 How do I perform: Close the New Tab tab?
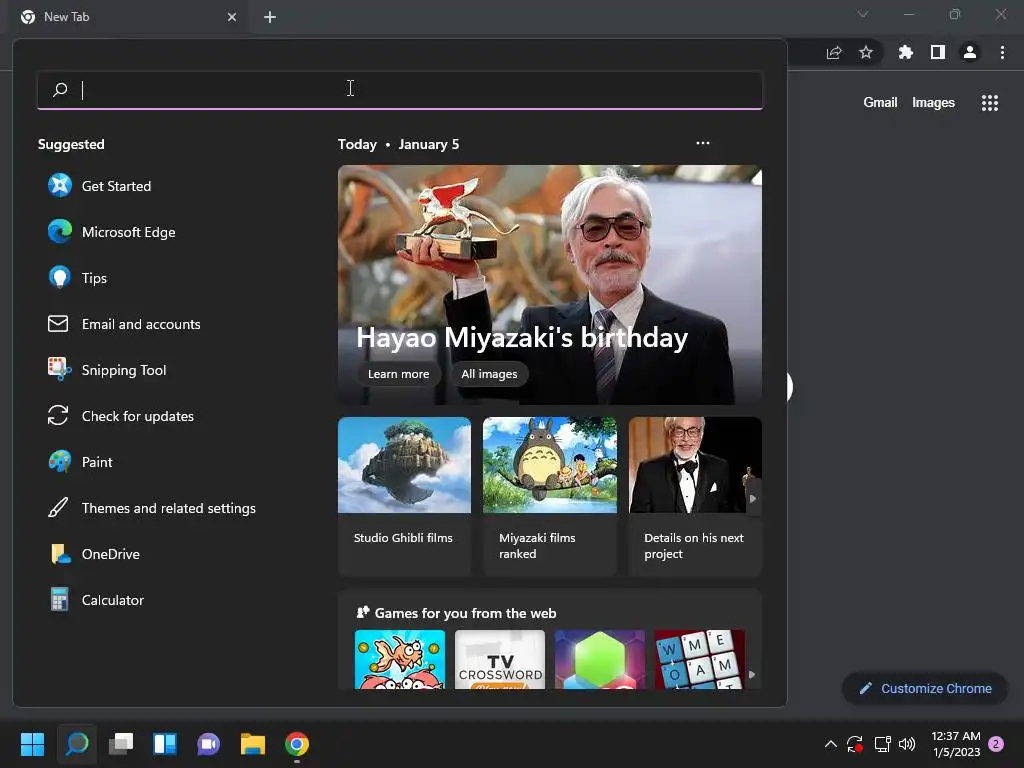(232, 17)
